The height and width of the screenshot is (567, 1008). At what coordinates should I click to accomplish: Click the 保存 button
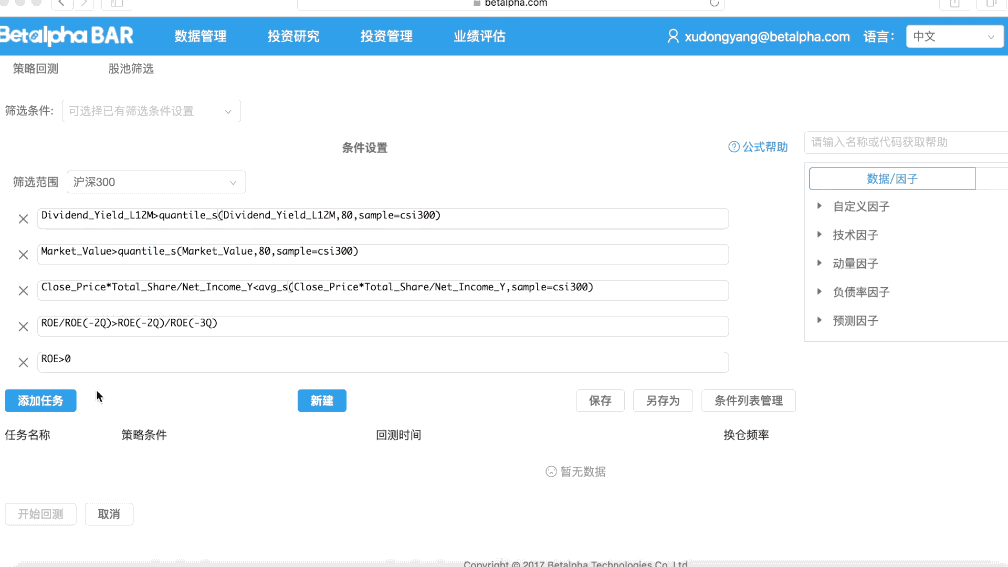tap(600, 401)
